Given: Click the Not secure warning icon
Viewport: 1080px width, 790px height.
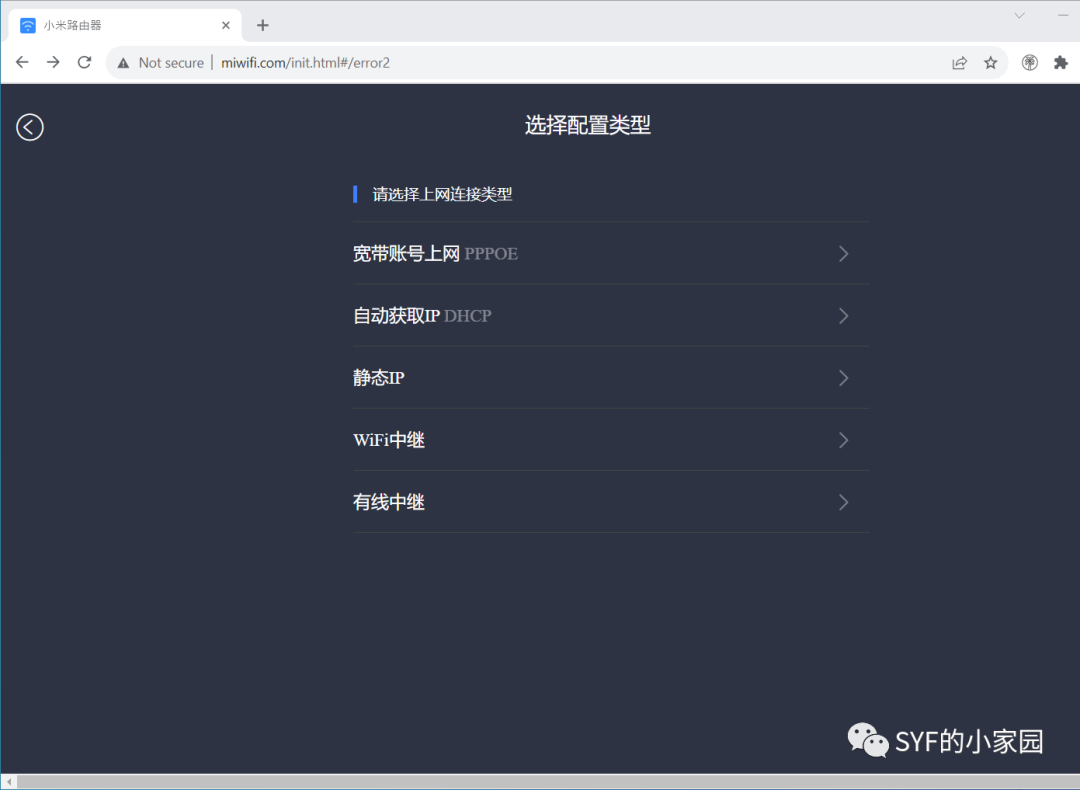Looking at the screenshot, I should tap(124, 62).
